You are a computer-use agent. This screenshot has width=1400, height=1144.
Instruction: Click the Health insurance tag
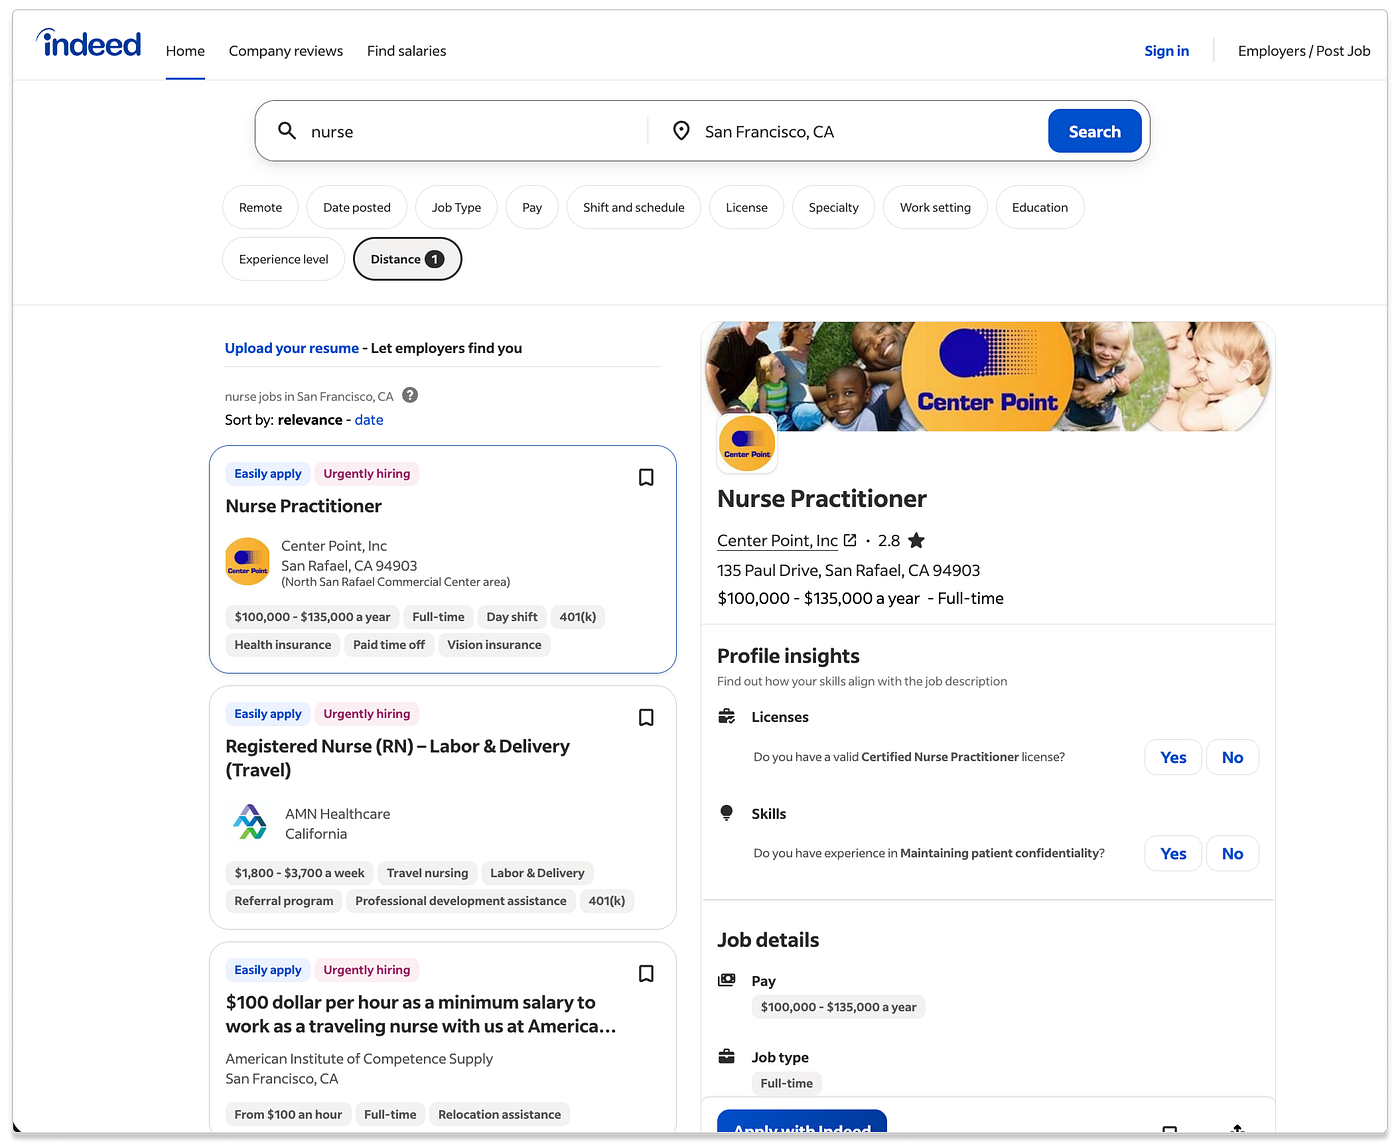point(283,645)
